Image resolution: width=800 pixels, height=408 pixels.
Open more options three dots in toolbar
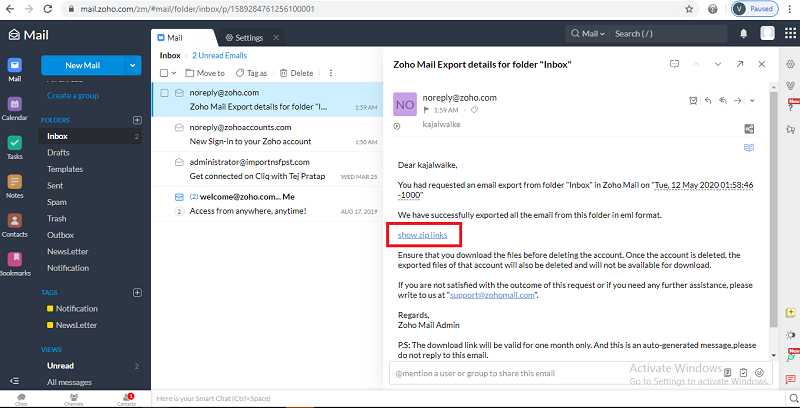331,73
